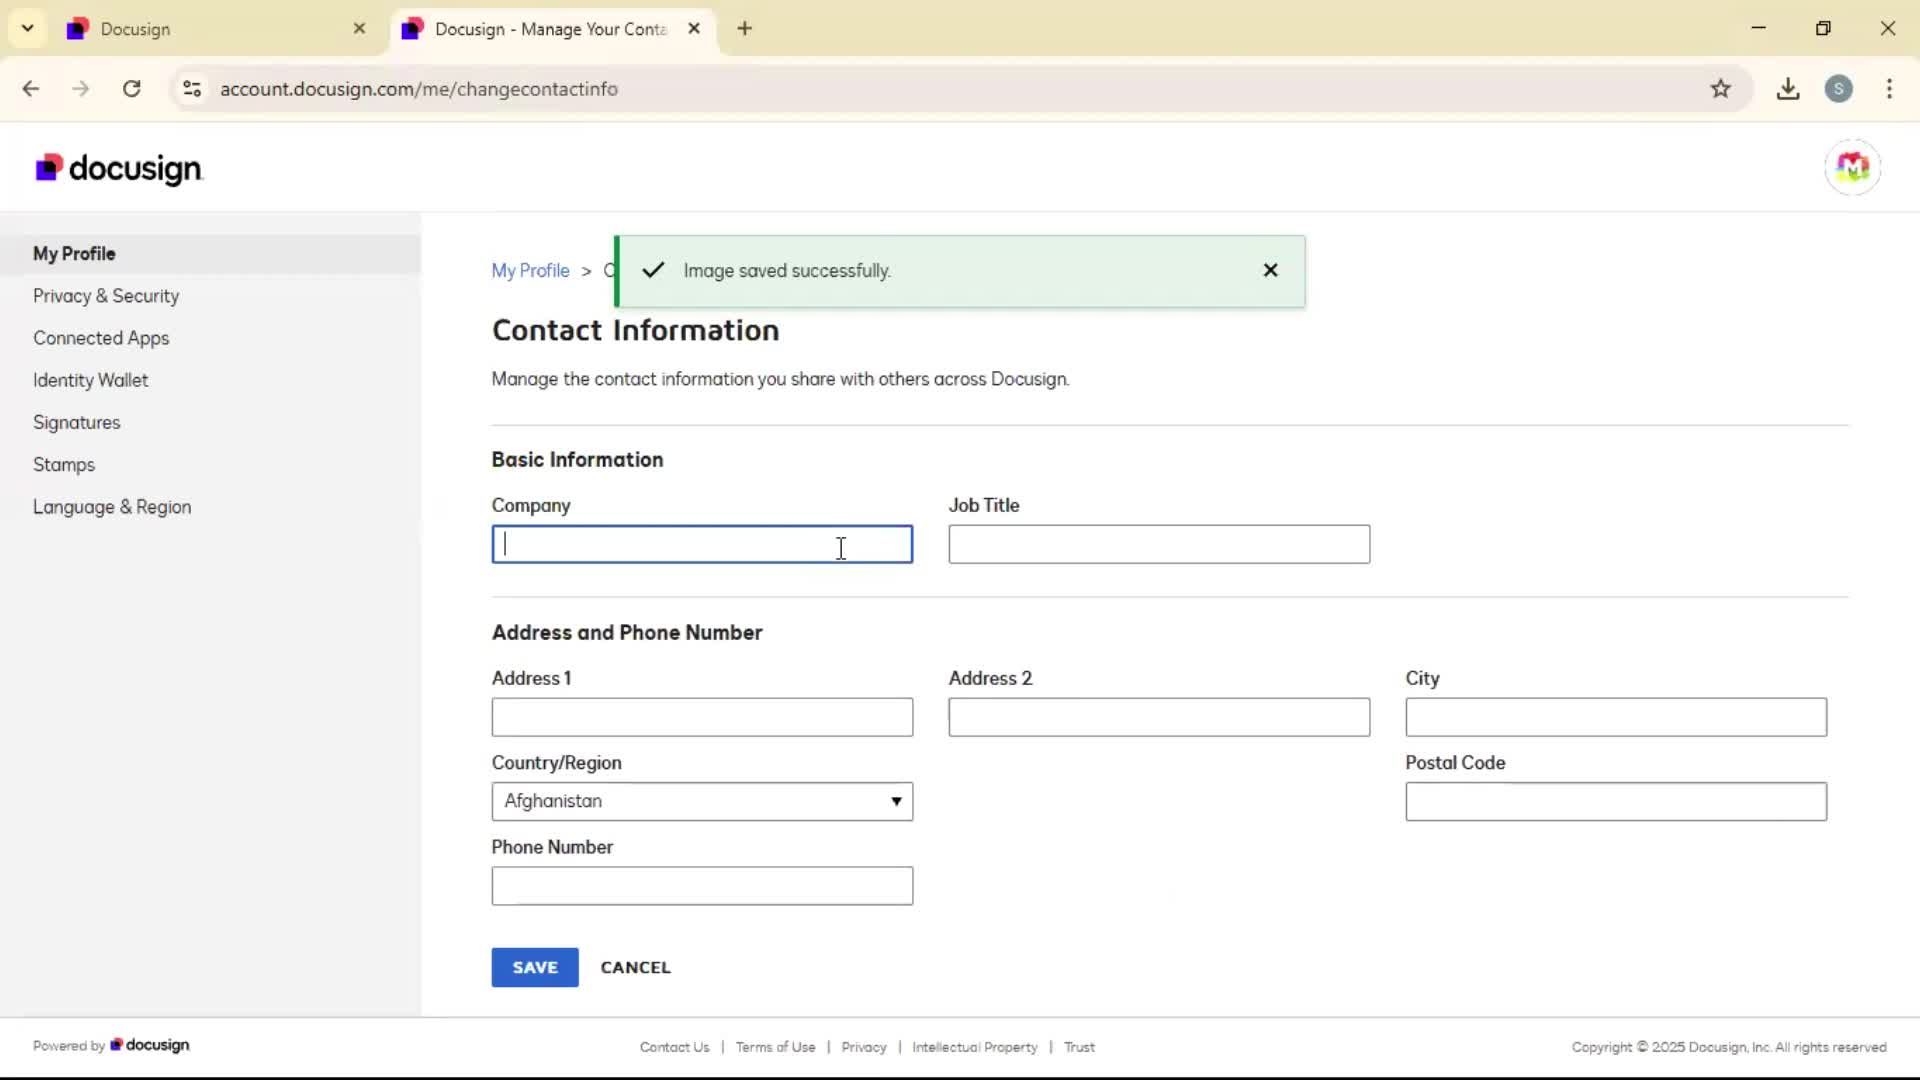This screenshot has width=1920, height=1080.
Task: Click the Address 1 field
Action: [702, 717]
